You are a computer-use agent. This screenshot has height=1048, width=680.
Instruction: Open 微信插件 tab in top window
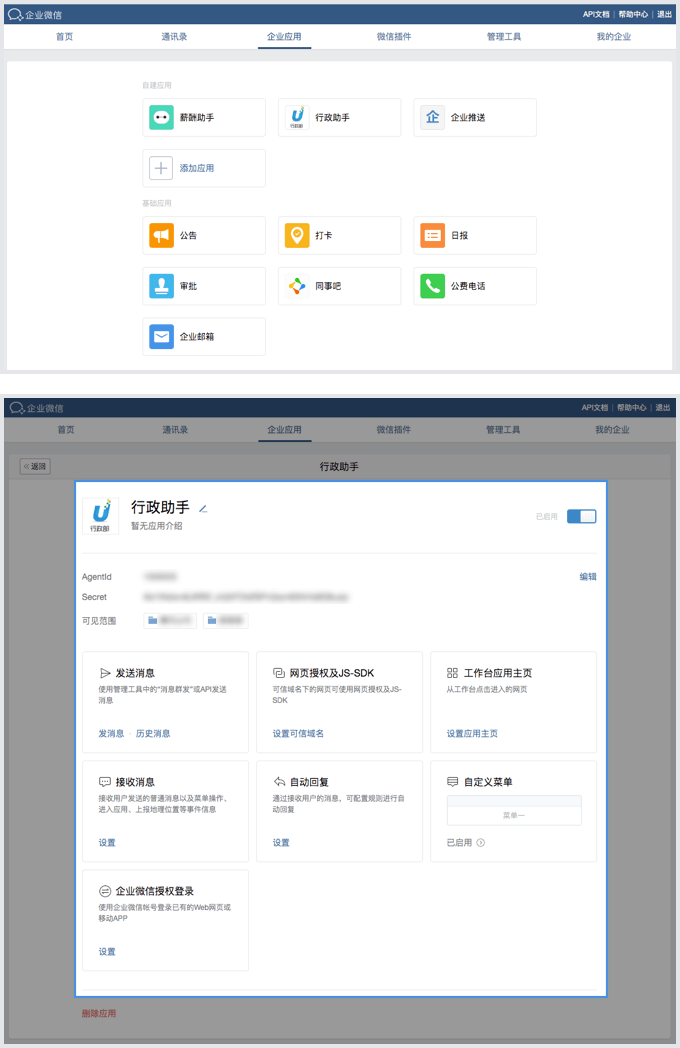coord(394,37)
